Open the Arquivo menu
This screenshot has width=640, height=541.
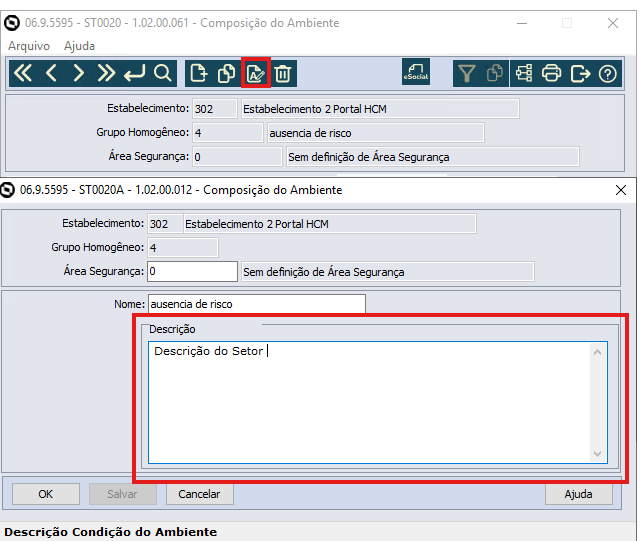pos(29,46)
